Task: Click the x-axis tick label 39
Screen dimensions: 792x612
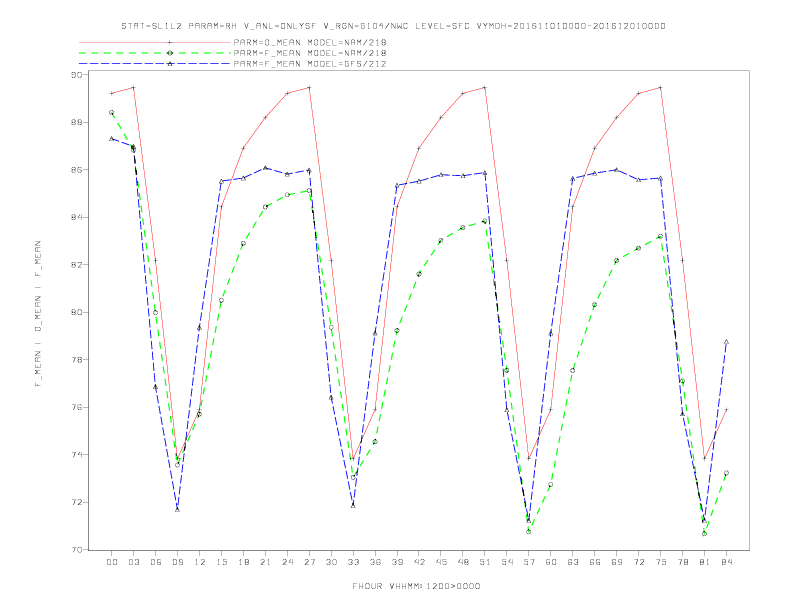Action: pos(397,562)
